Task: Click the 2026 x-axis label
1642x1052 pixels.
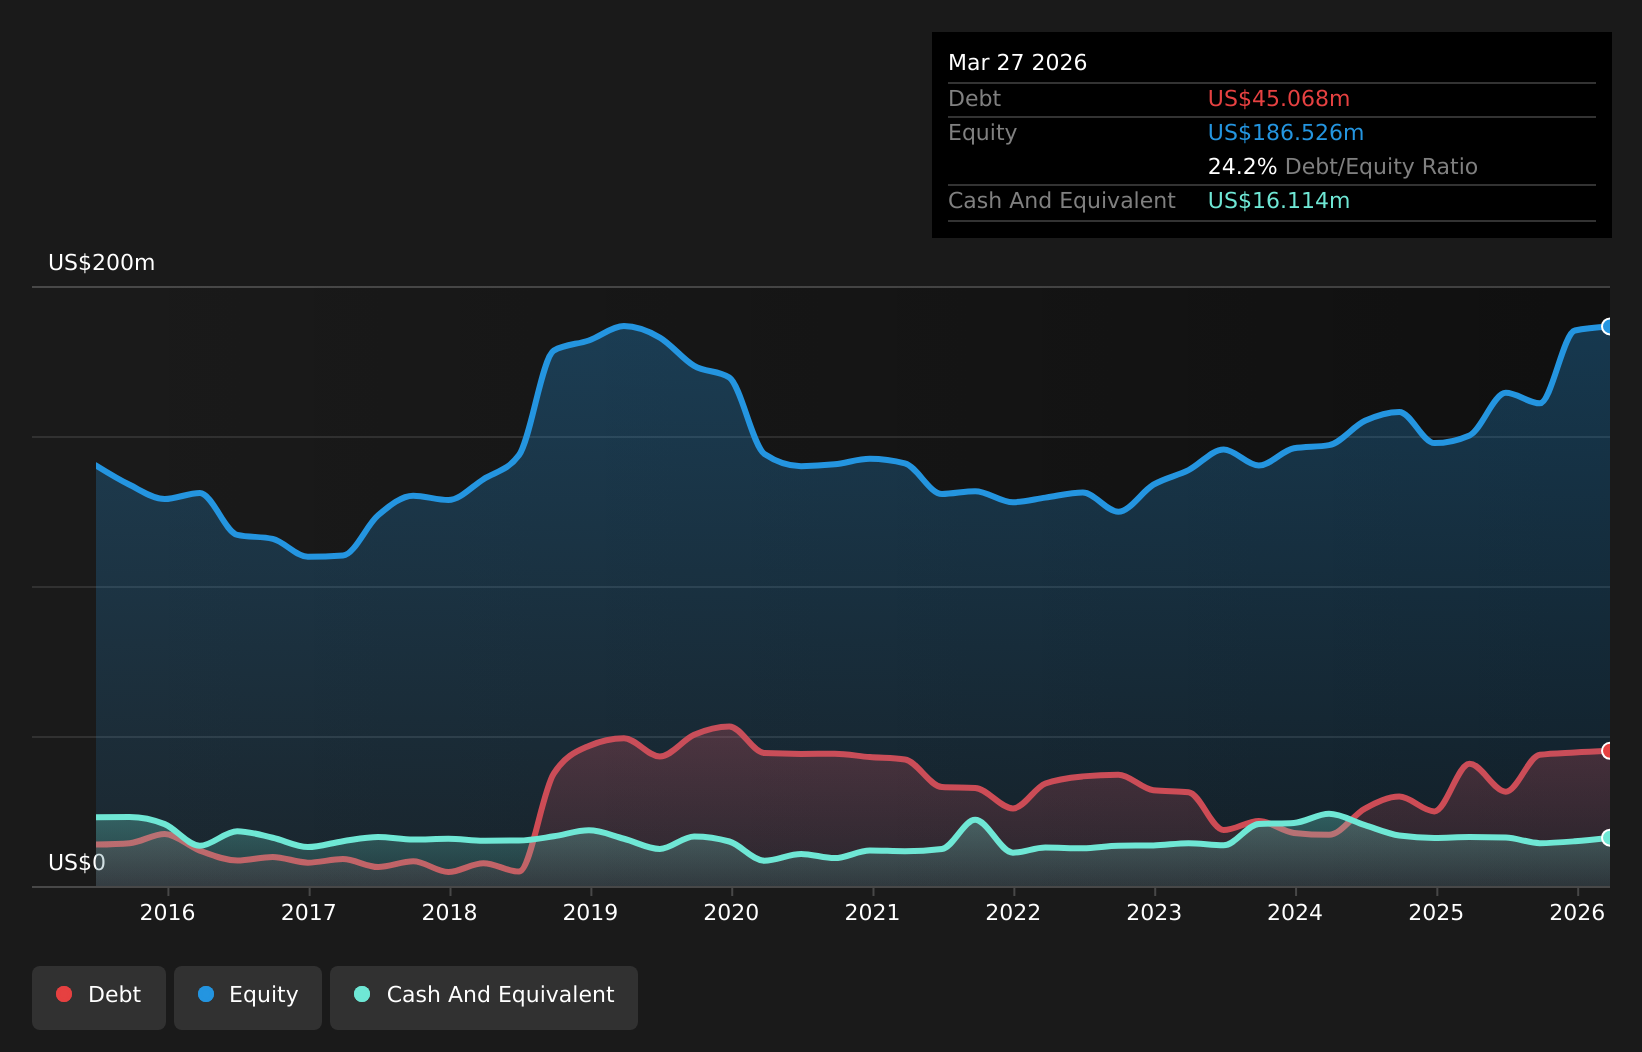Action: pos(1578,912)
